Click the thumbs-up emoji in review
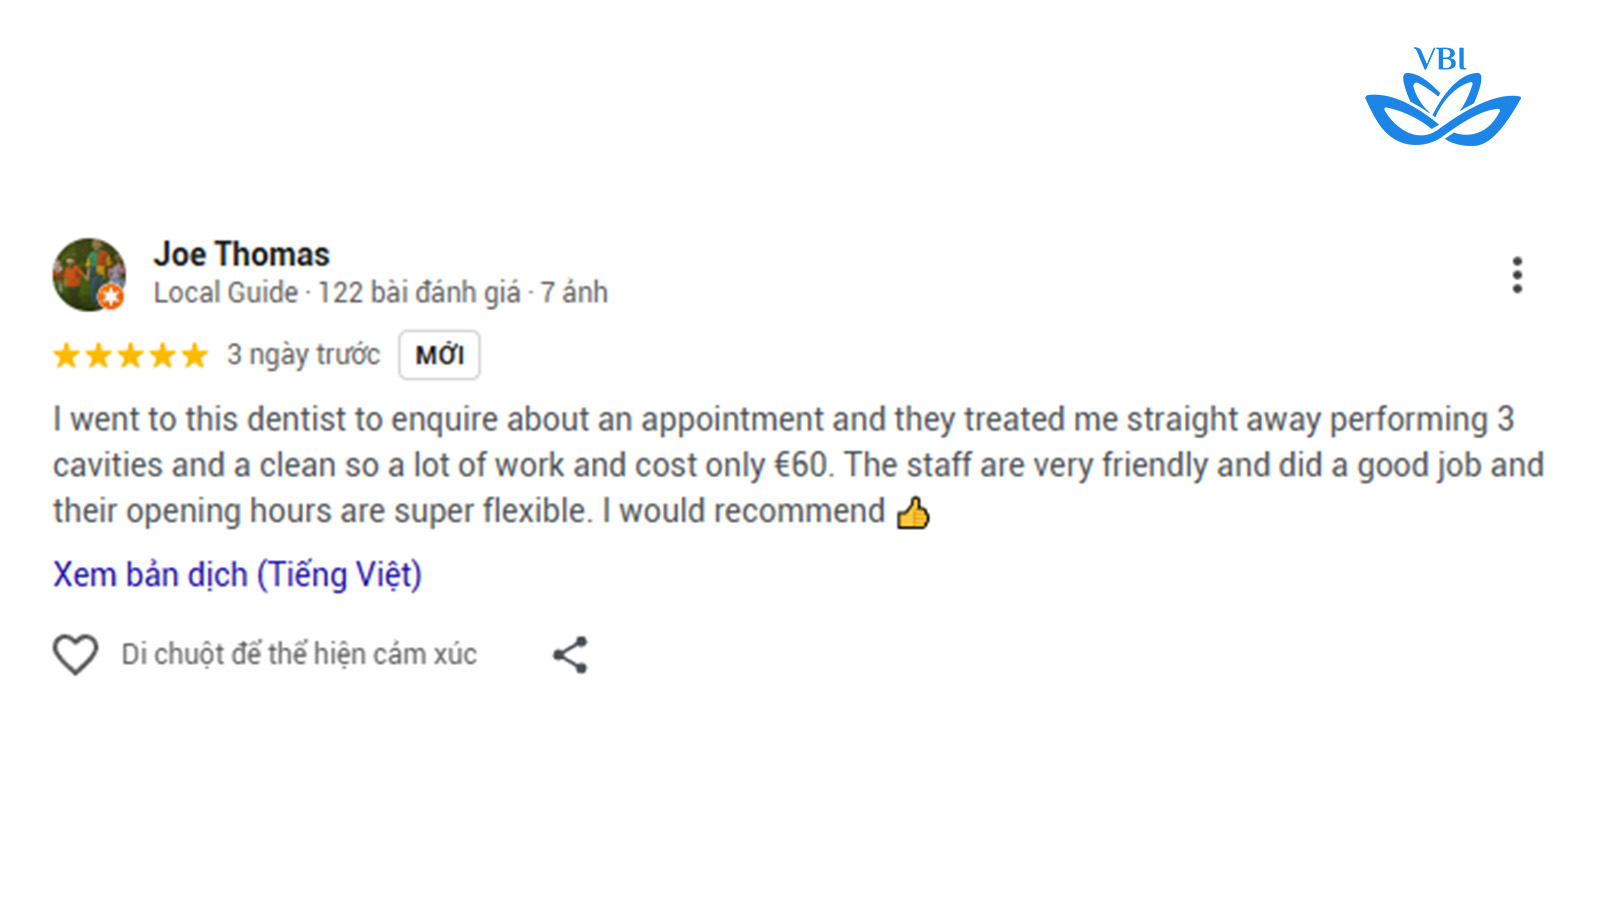This screenshot has height=900, width=1600. 913,513
